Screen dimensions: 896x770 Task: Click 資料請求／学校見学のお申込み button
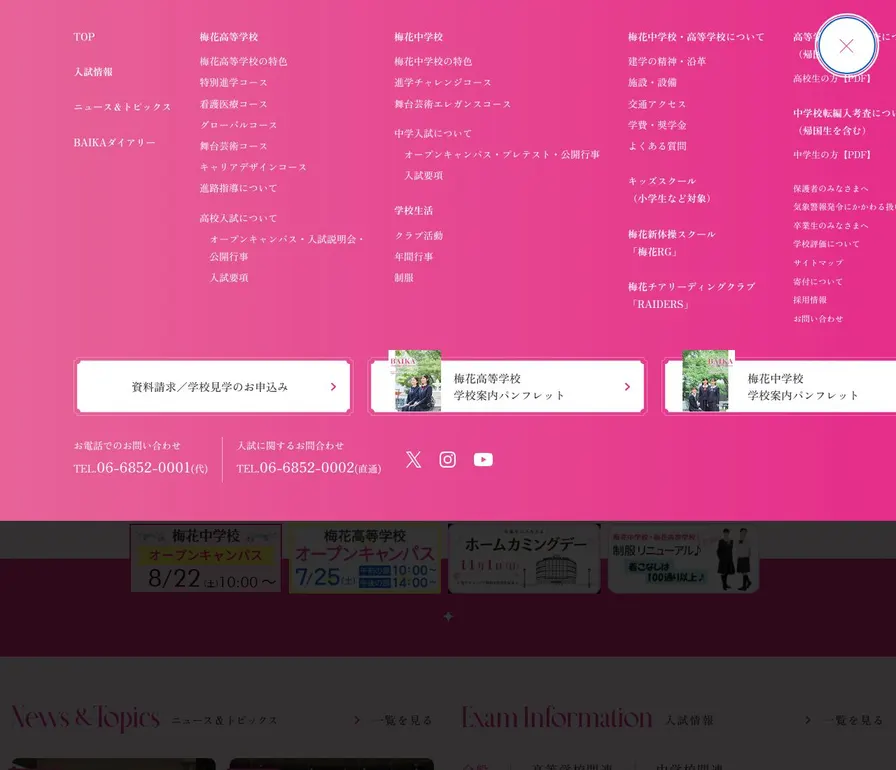pos(213,387)
